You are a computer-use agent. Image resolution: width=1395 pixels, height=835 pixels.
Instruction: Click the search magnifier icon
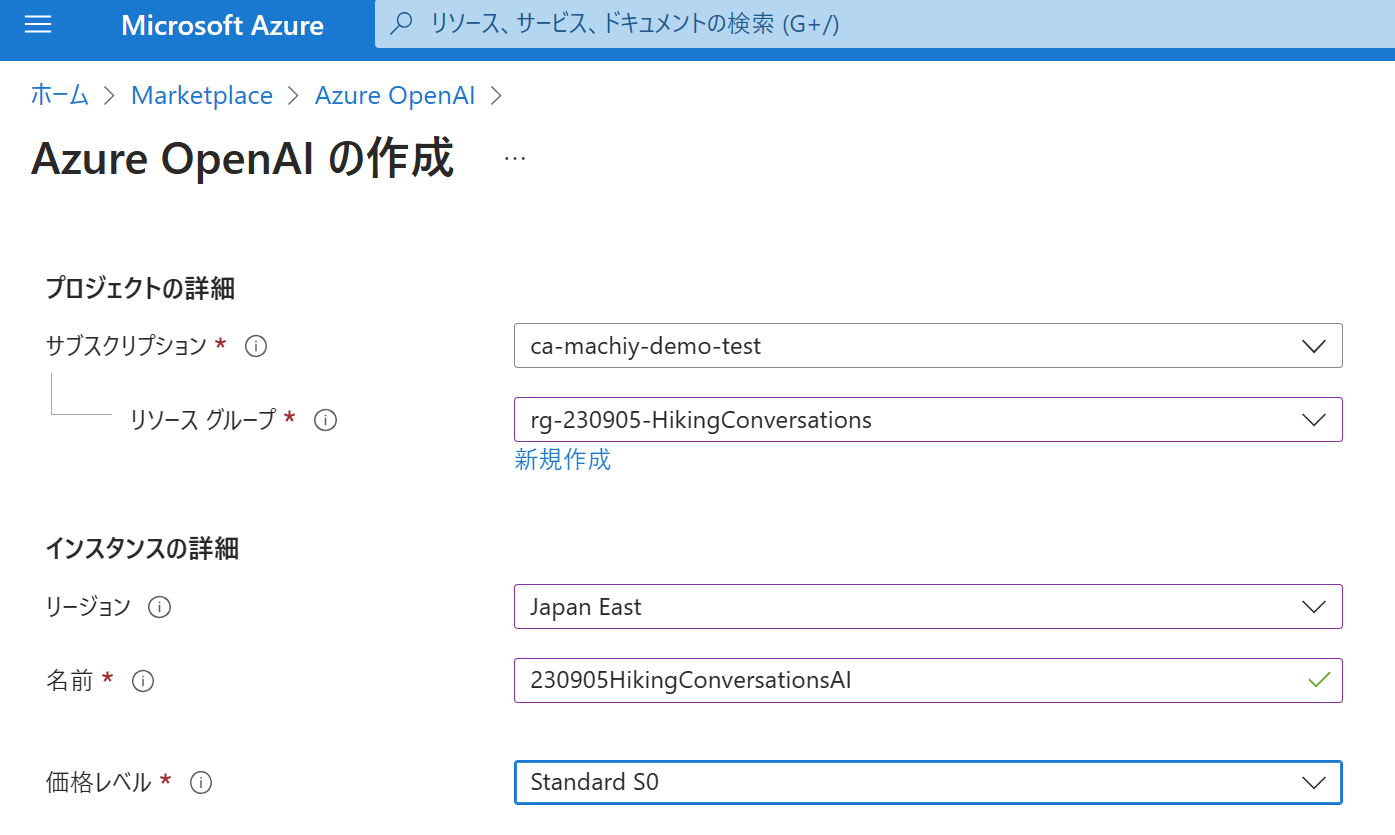click(x=401, y=24)
